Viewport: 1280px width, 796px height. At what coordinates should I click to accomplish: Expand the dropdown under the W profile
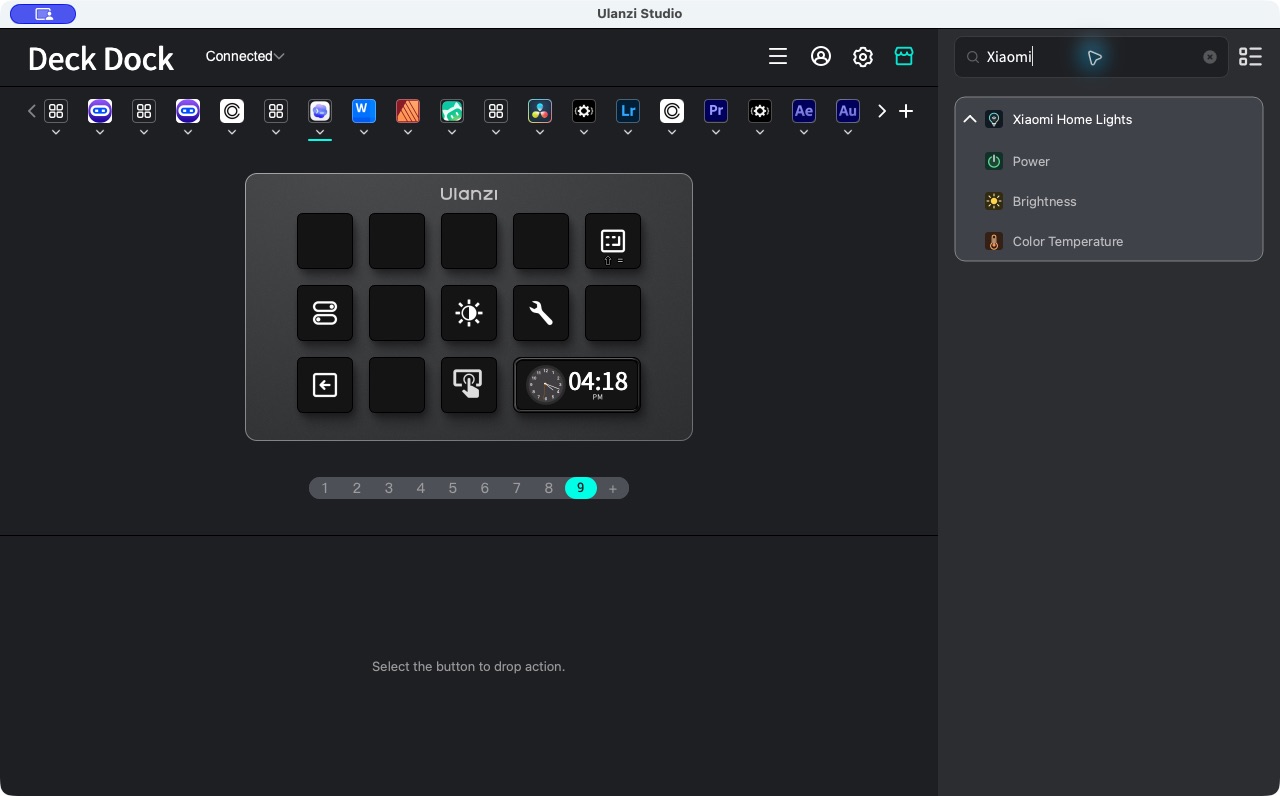click(364, 132)
